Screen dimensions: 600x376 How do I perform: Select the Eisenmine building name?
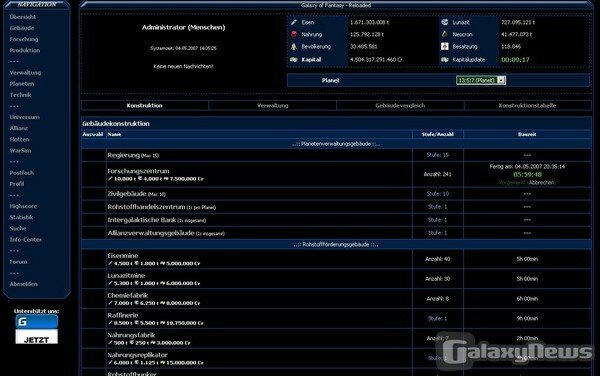122,256
